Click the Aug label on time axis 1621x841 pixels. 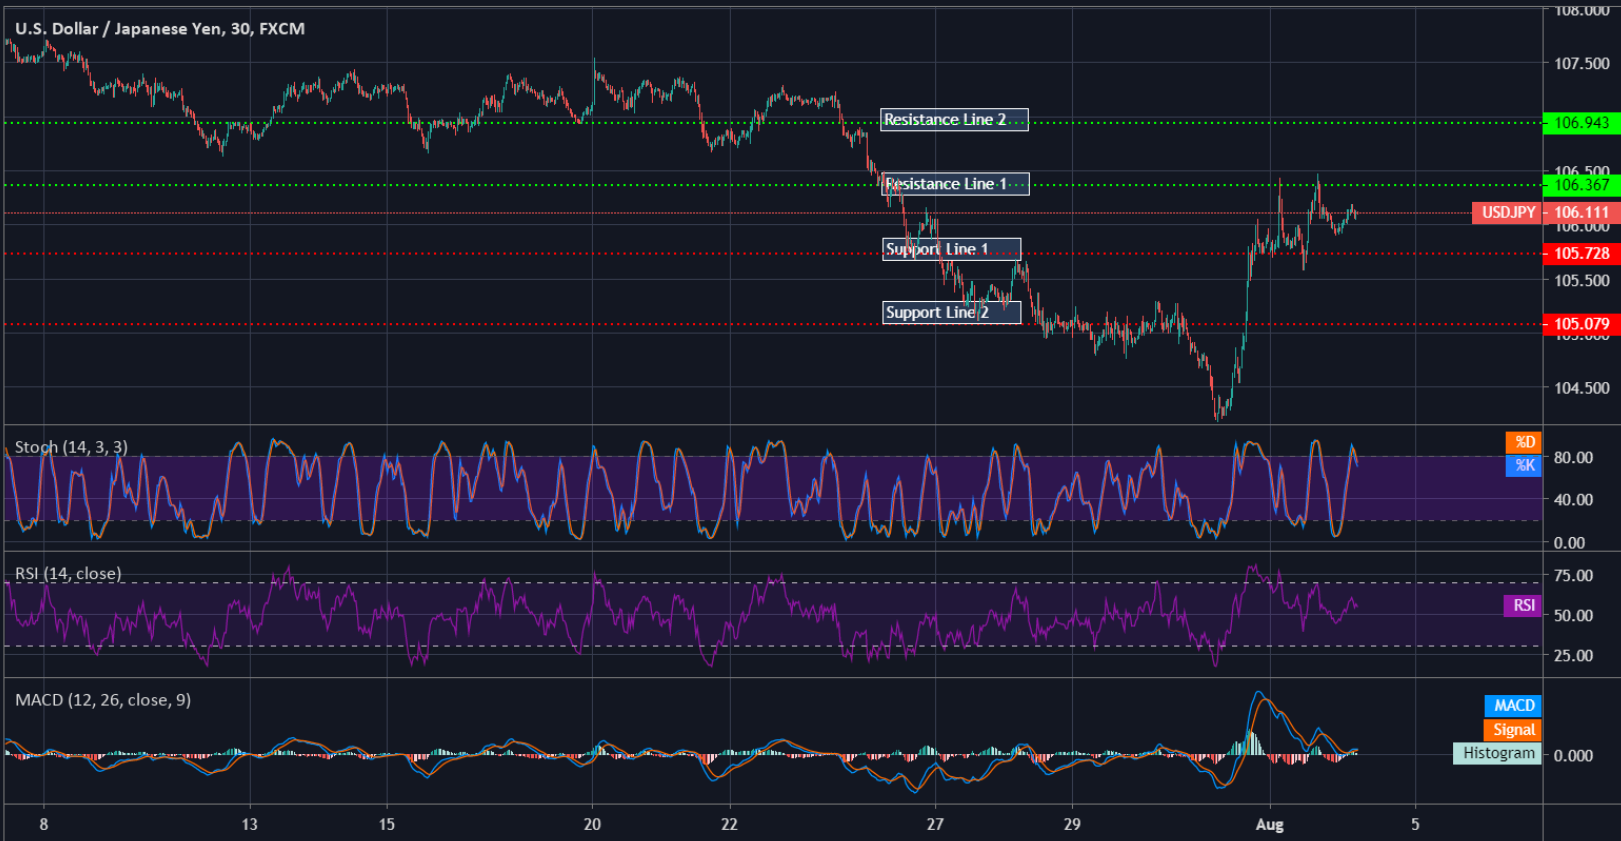(1270, 825)
